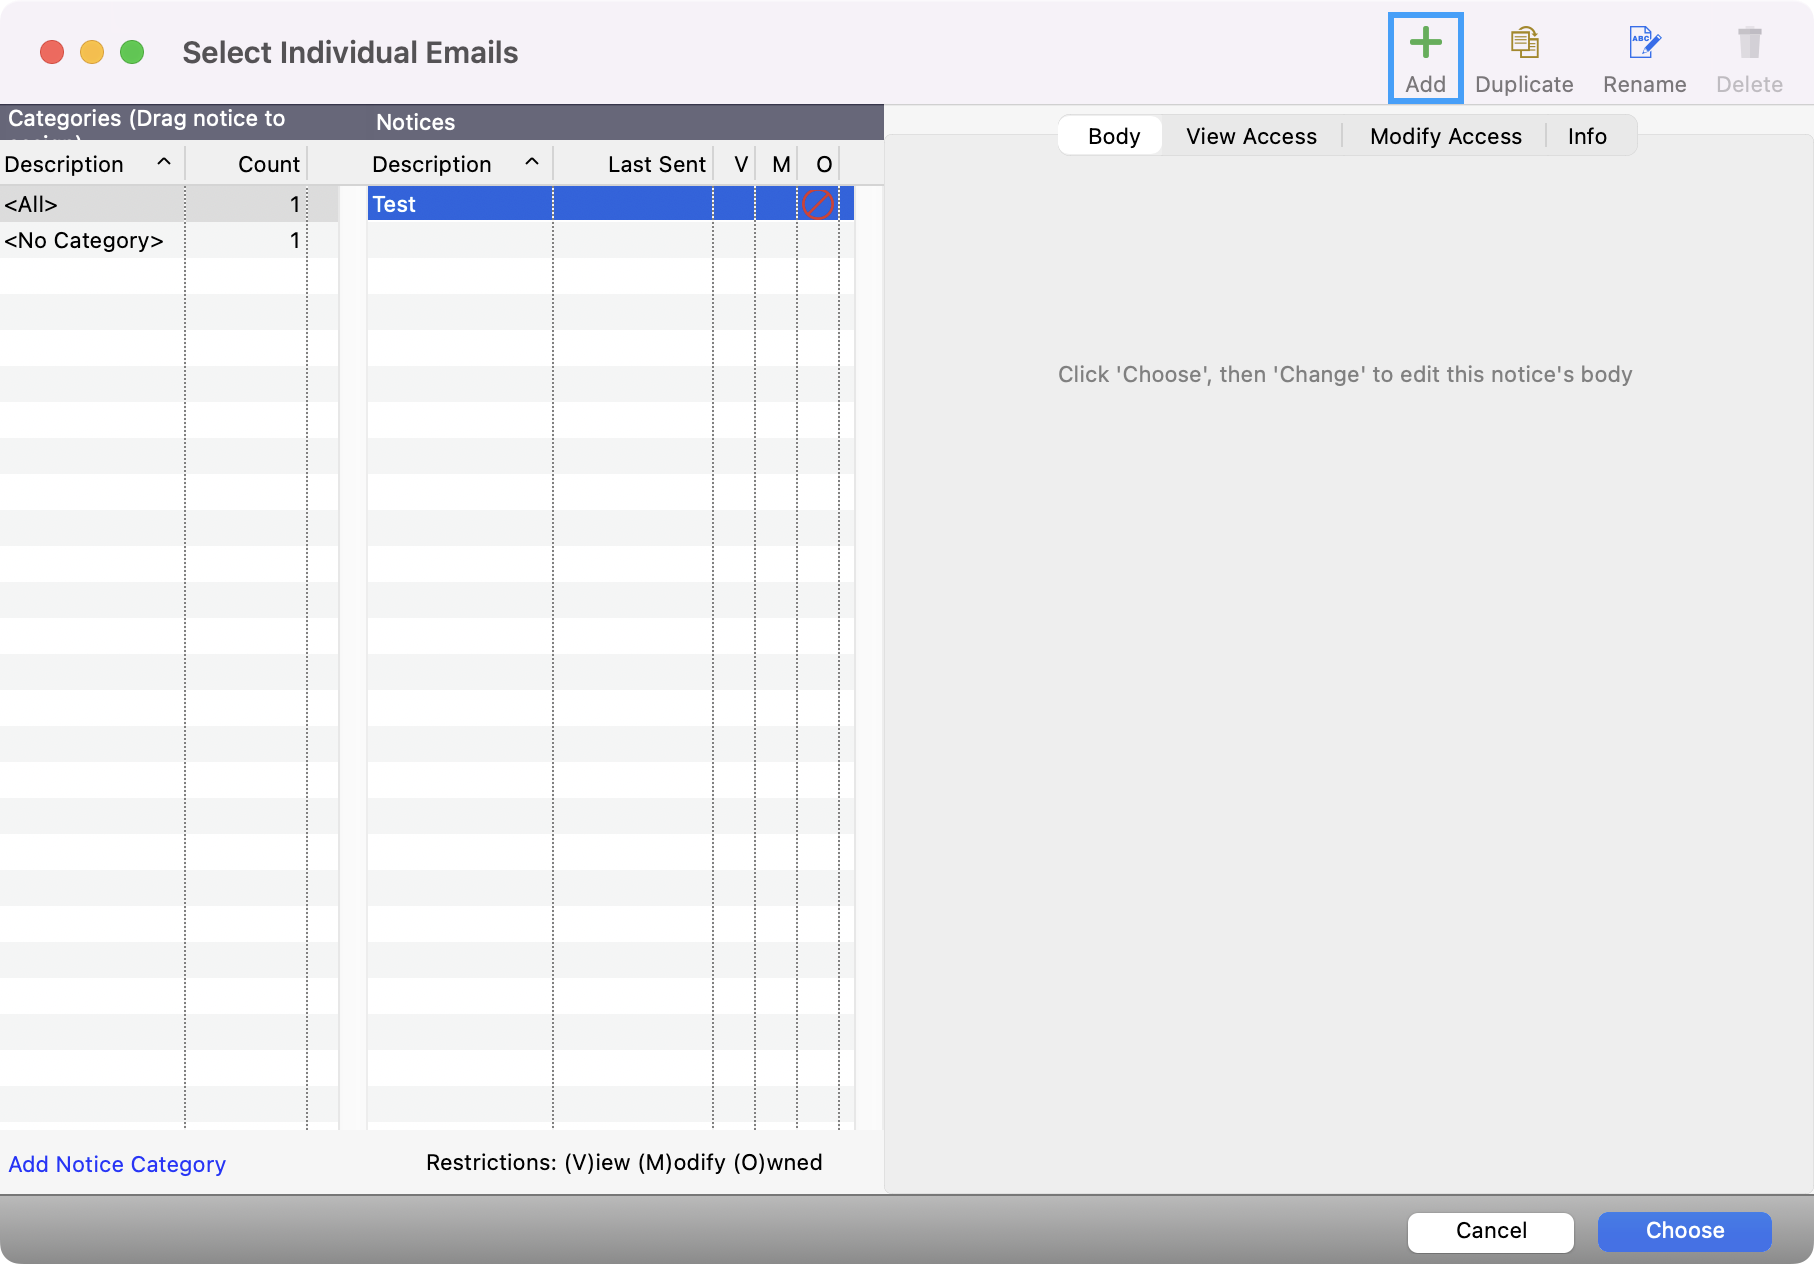The height and width of the screenshot is (1264, 1814).
Task: Click the Duplicate notice icon
Action: click(1524, 44)
